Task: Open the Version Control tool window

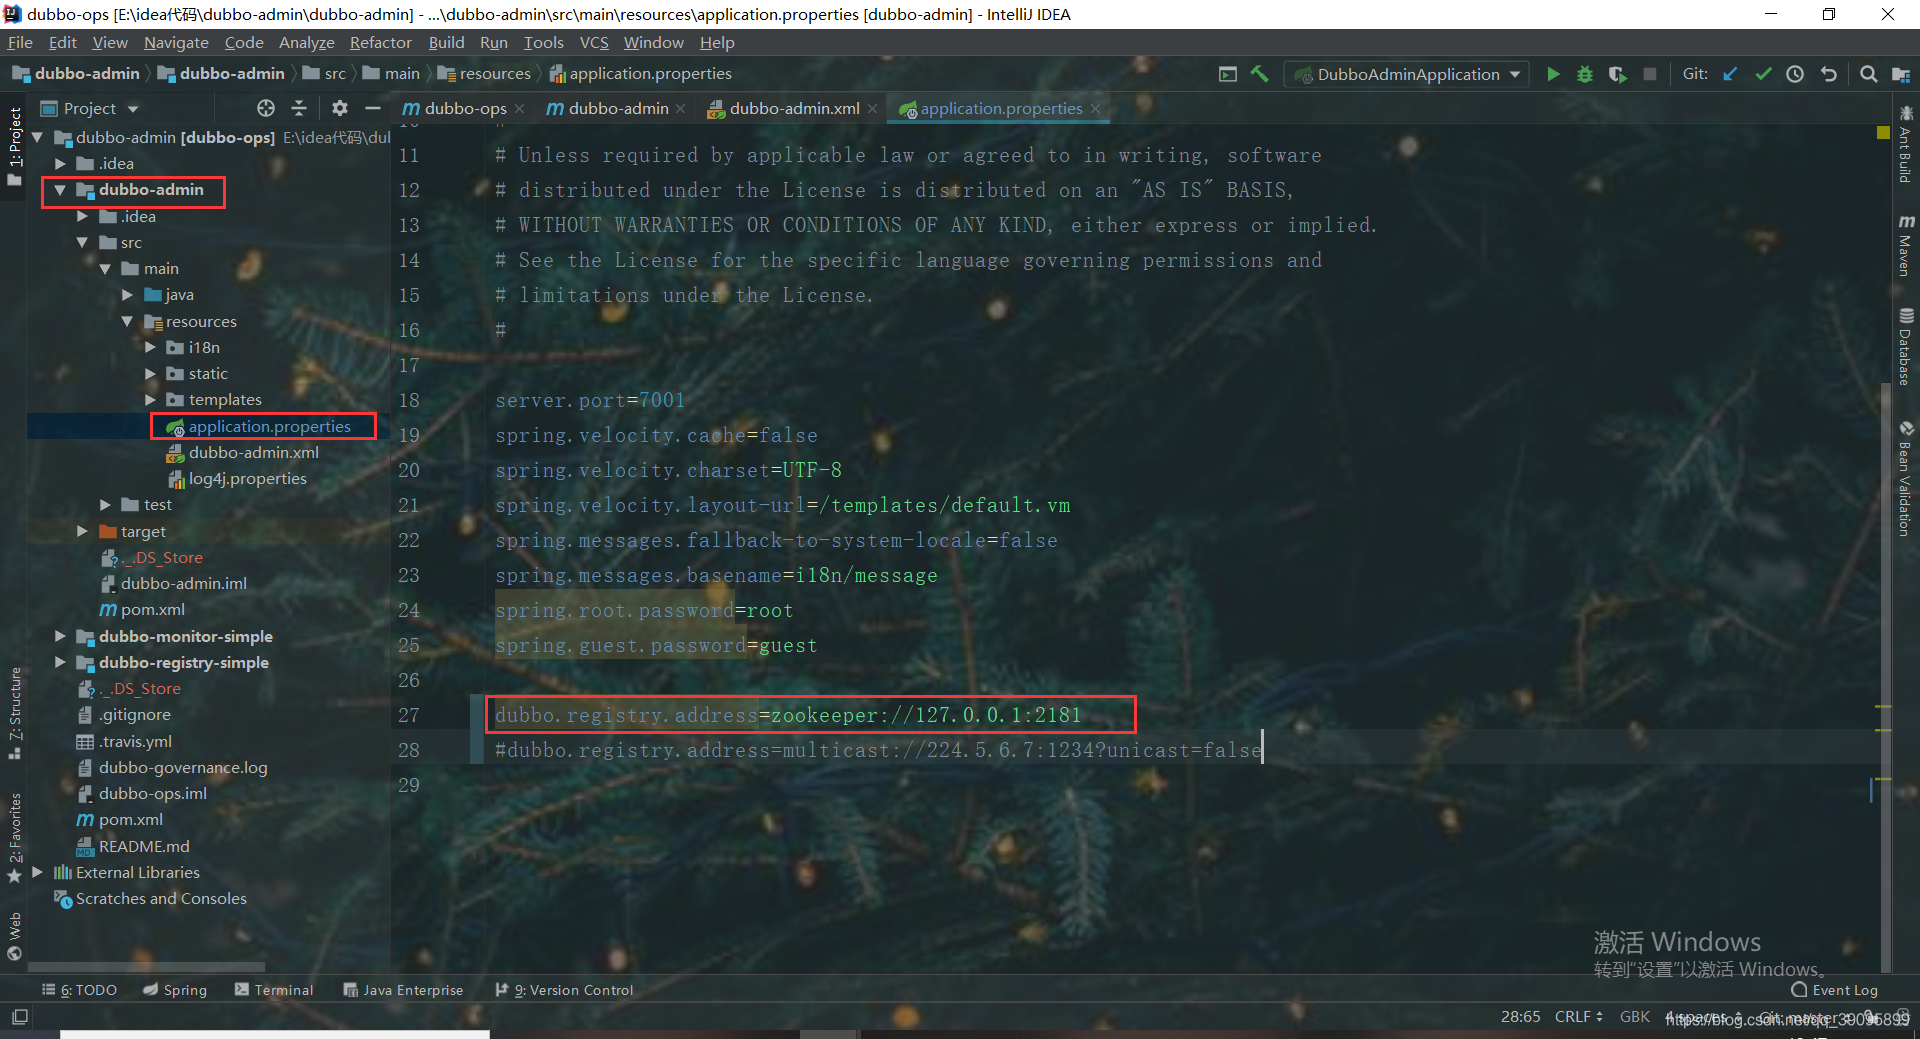Action: click(x=564, y=990)
